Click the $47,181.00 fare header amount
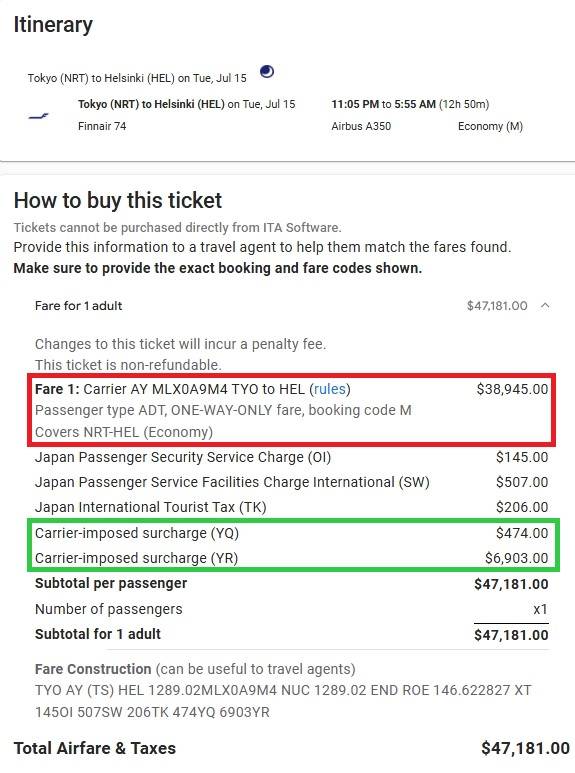The image size is (575, 773). (497, 306)
